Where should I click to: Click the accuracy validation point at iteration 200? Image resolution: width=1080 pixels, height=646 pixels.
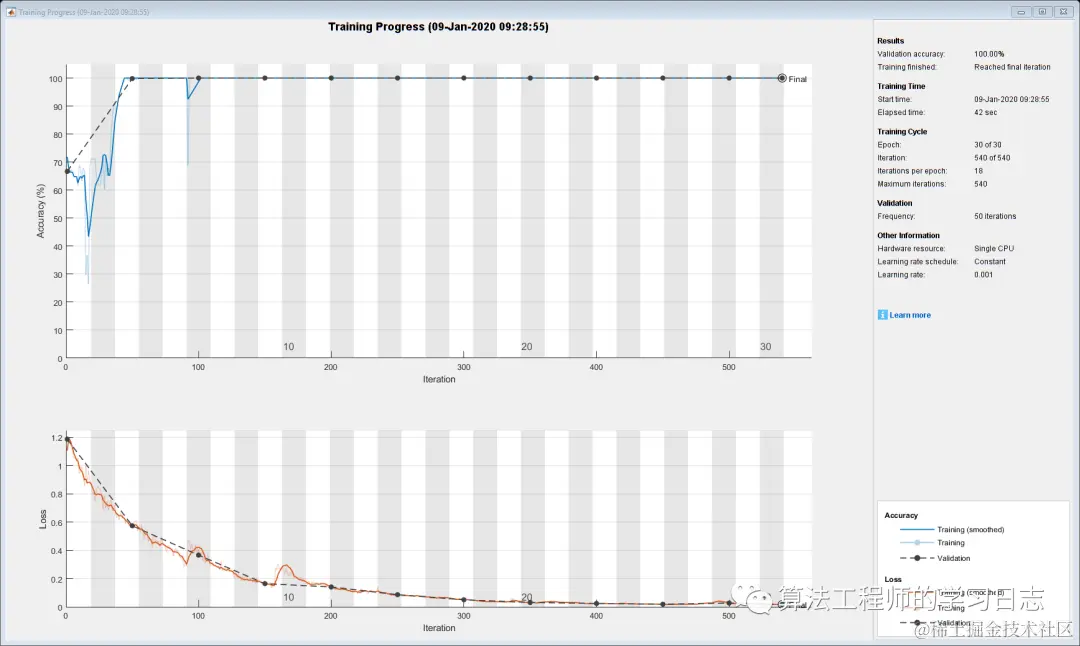(x=331, y=78)
